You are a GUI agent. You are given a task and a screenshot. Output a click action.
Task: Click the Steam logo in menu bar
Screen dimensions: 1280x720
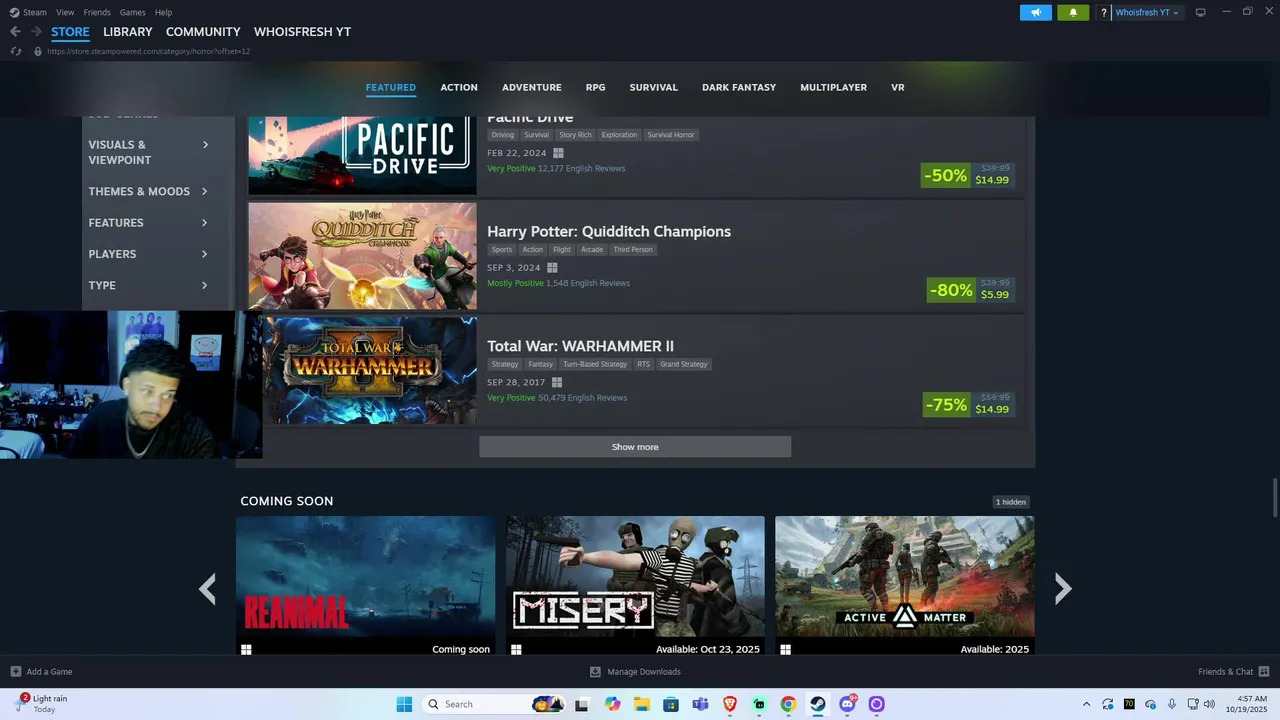14,12
